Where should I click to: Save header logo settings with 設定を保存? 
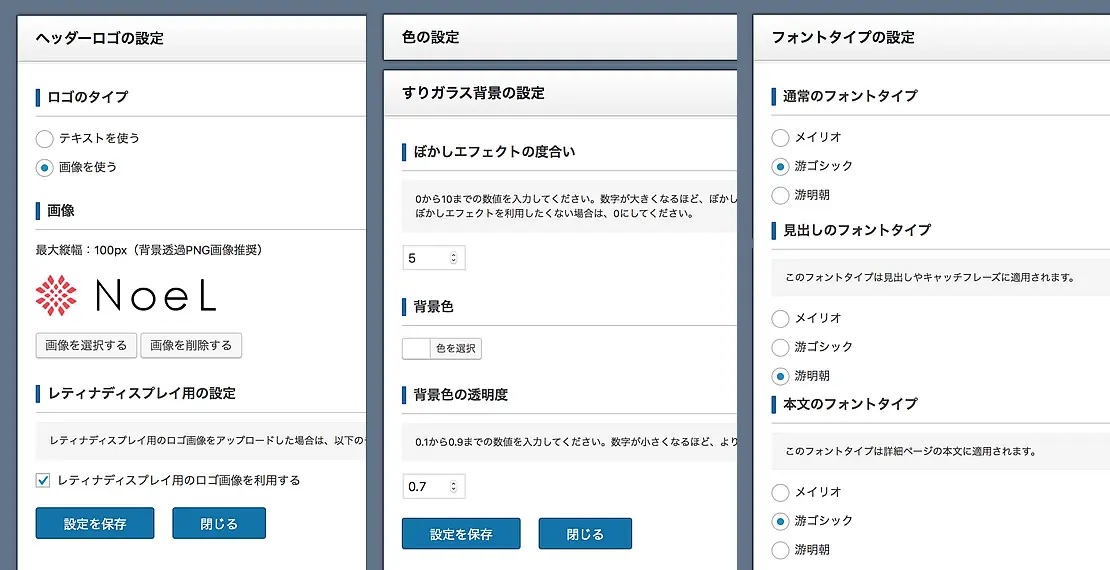95,524
